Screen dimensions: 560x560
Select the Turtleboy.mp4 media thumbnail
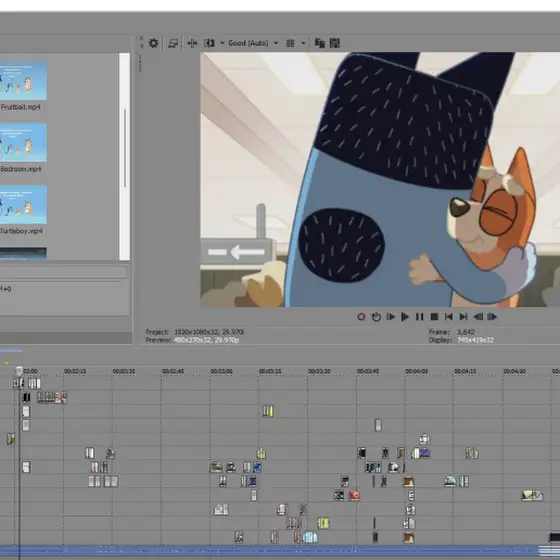(x=23, y=204)
